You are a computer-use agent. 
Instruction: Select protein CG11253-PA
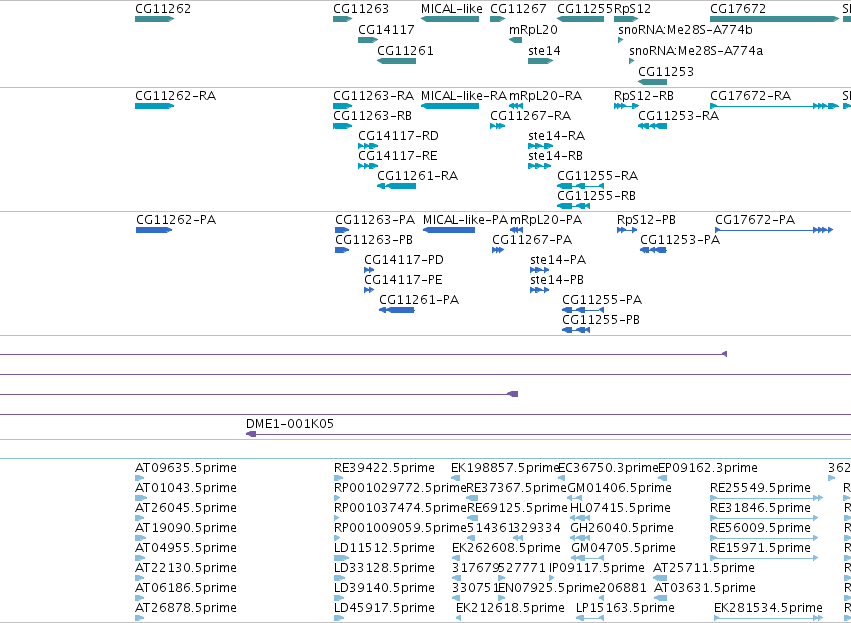pyautogui.click(x=653, y=250)
